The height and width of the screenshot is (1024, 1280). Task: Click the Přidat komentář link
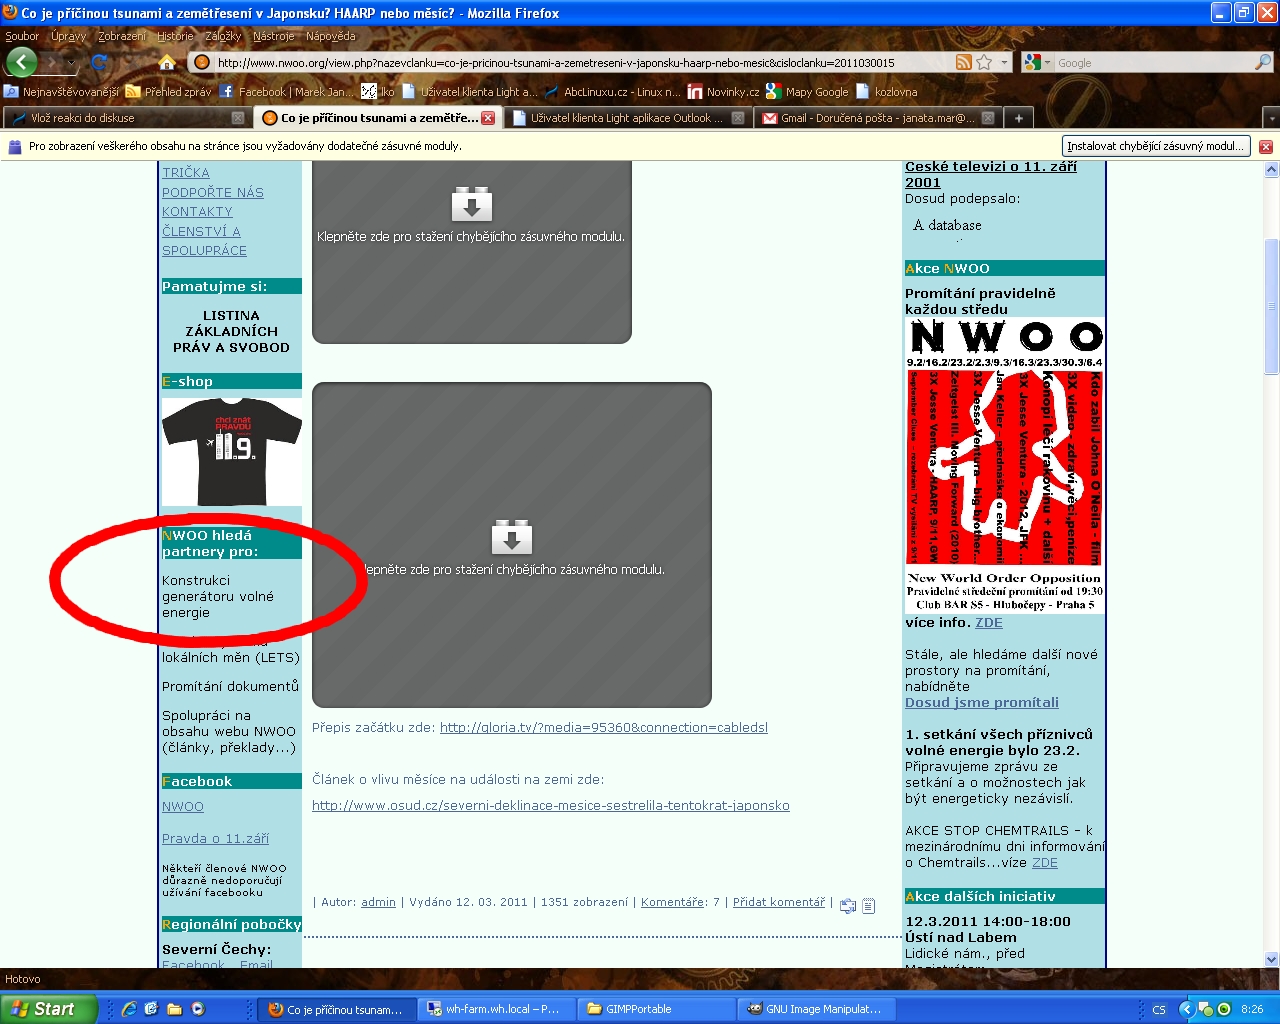(x=779, y=902)
